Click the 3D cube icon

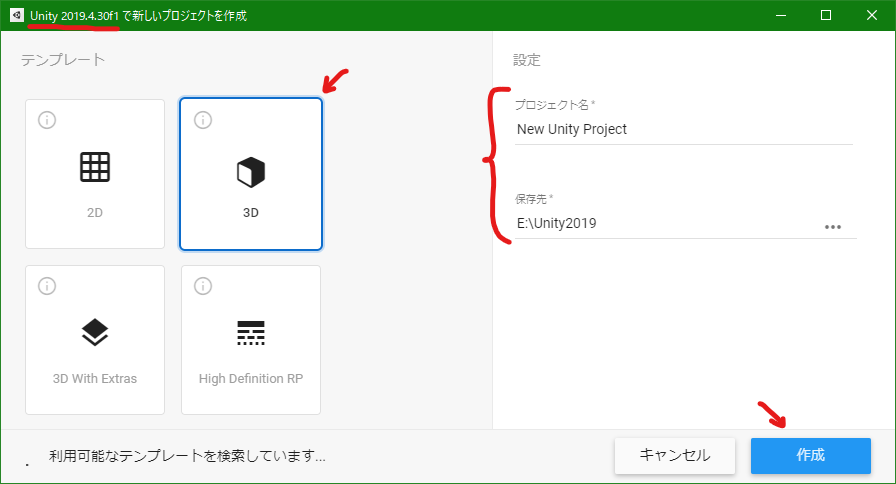(251, 172)
